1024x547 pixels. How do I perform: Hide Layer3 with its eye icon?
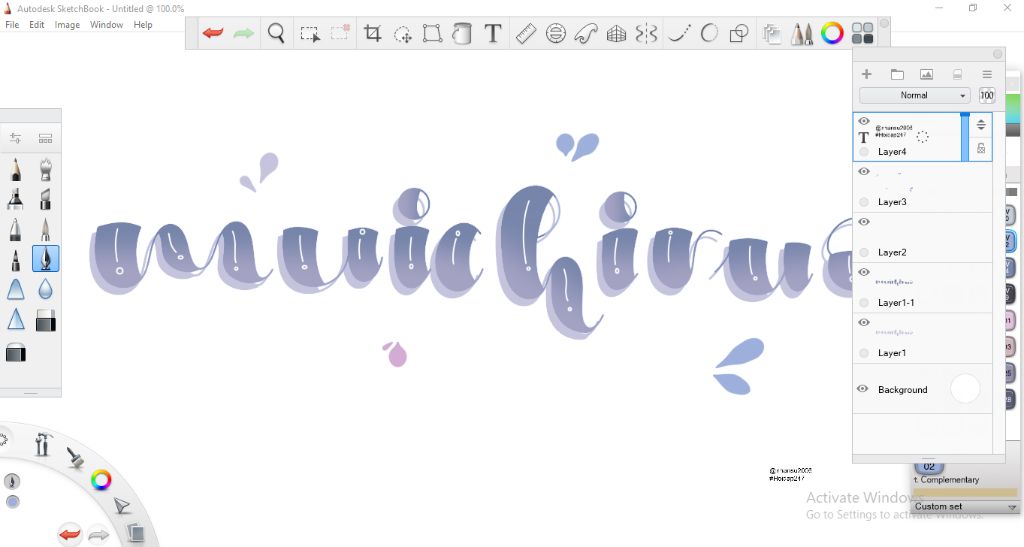click(863, 171)
